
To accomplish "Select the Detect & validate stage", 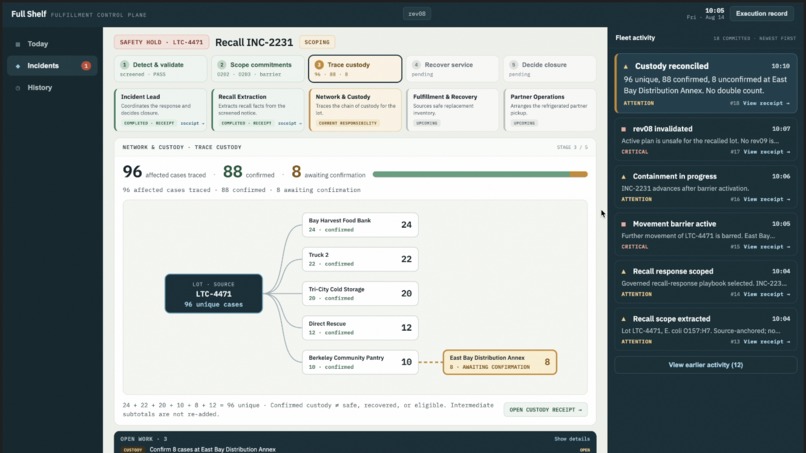I will [160, 69].
